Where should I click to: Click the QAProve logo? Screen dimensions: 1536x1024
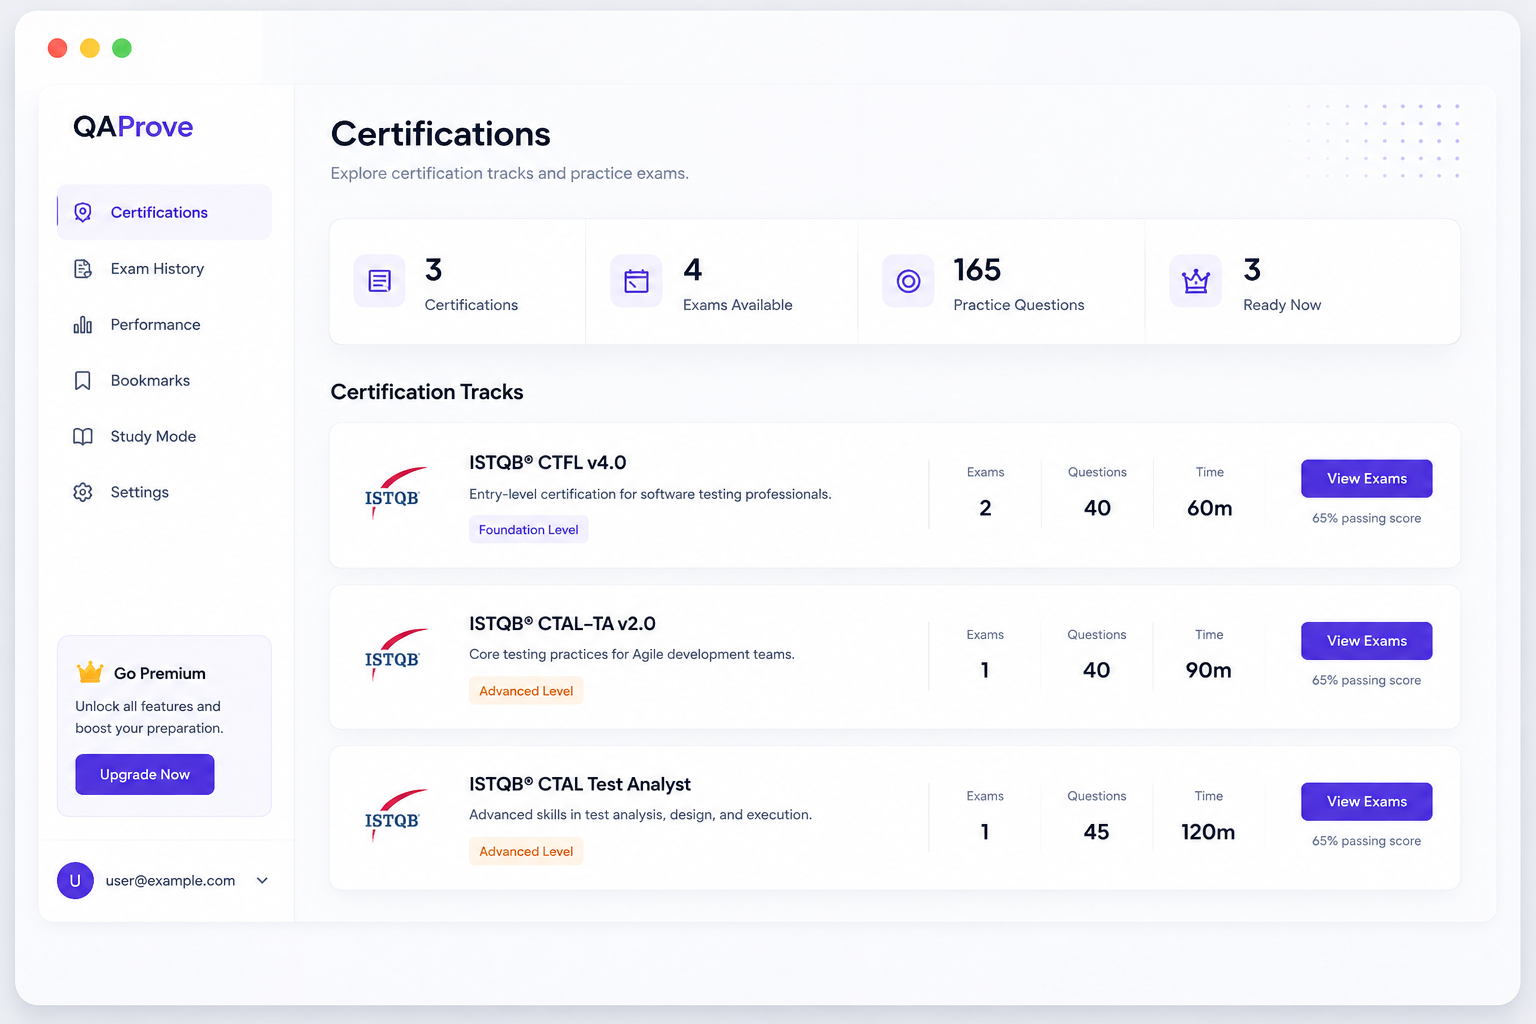(x=133, y=127)
